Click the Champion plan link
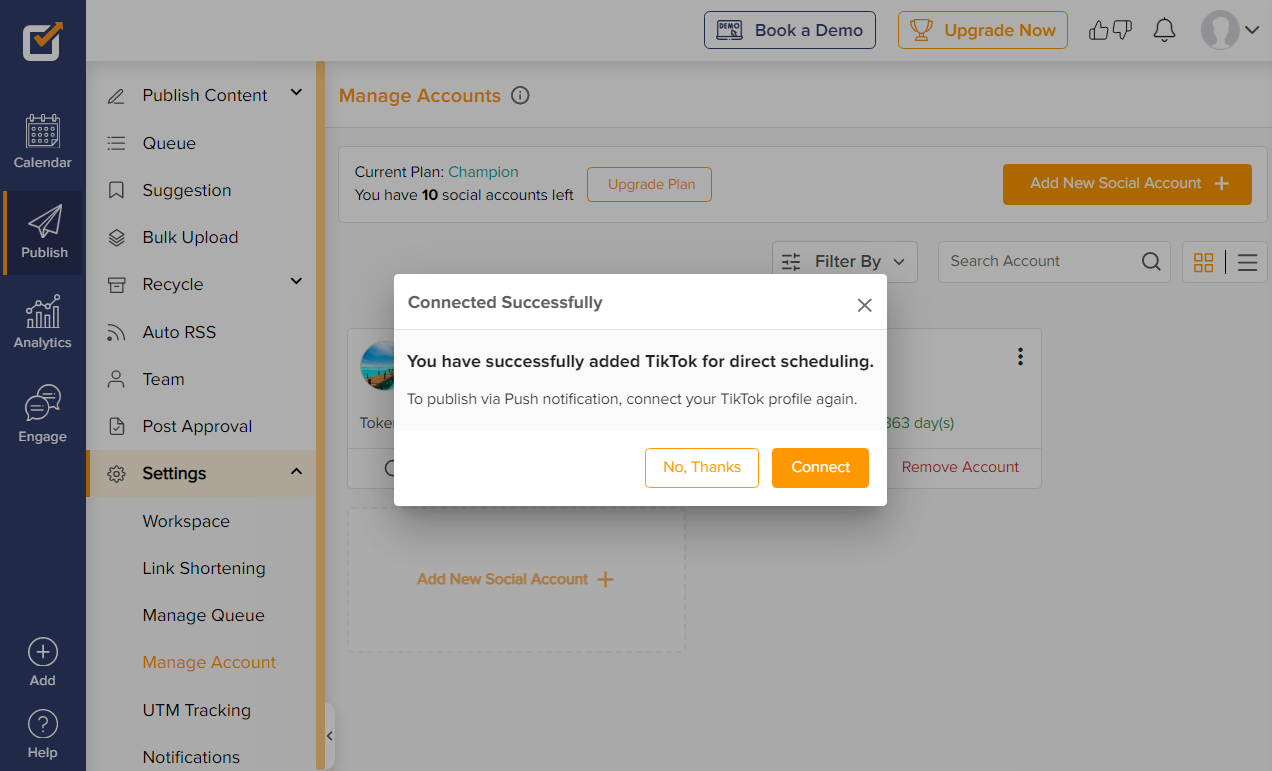1272x771 pixels. (483, 172)
